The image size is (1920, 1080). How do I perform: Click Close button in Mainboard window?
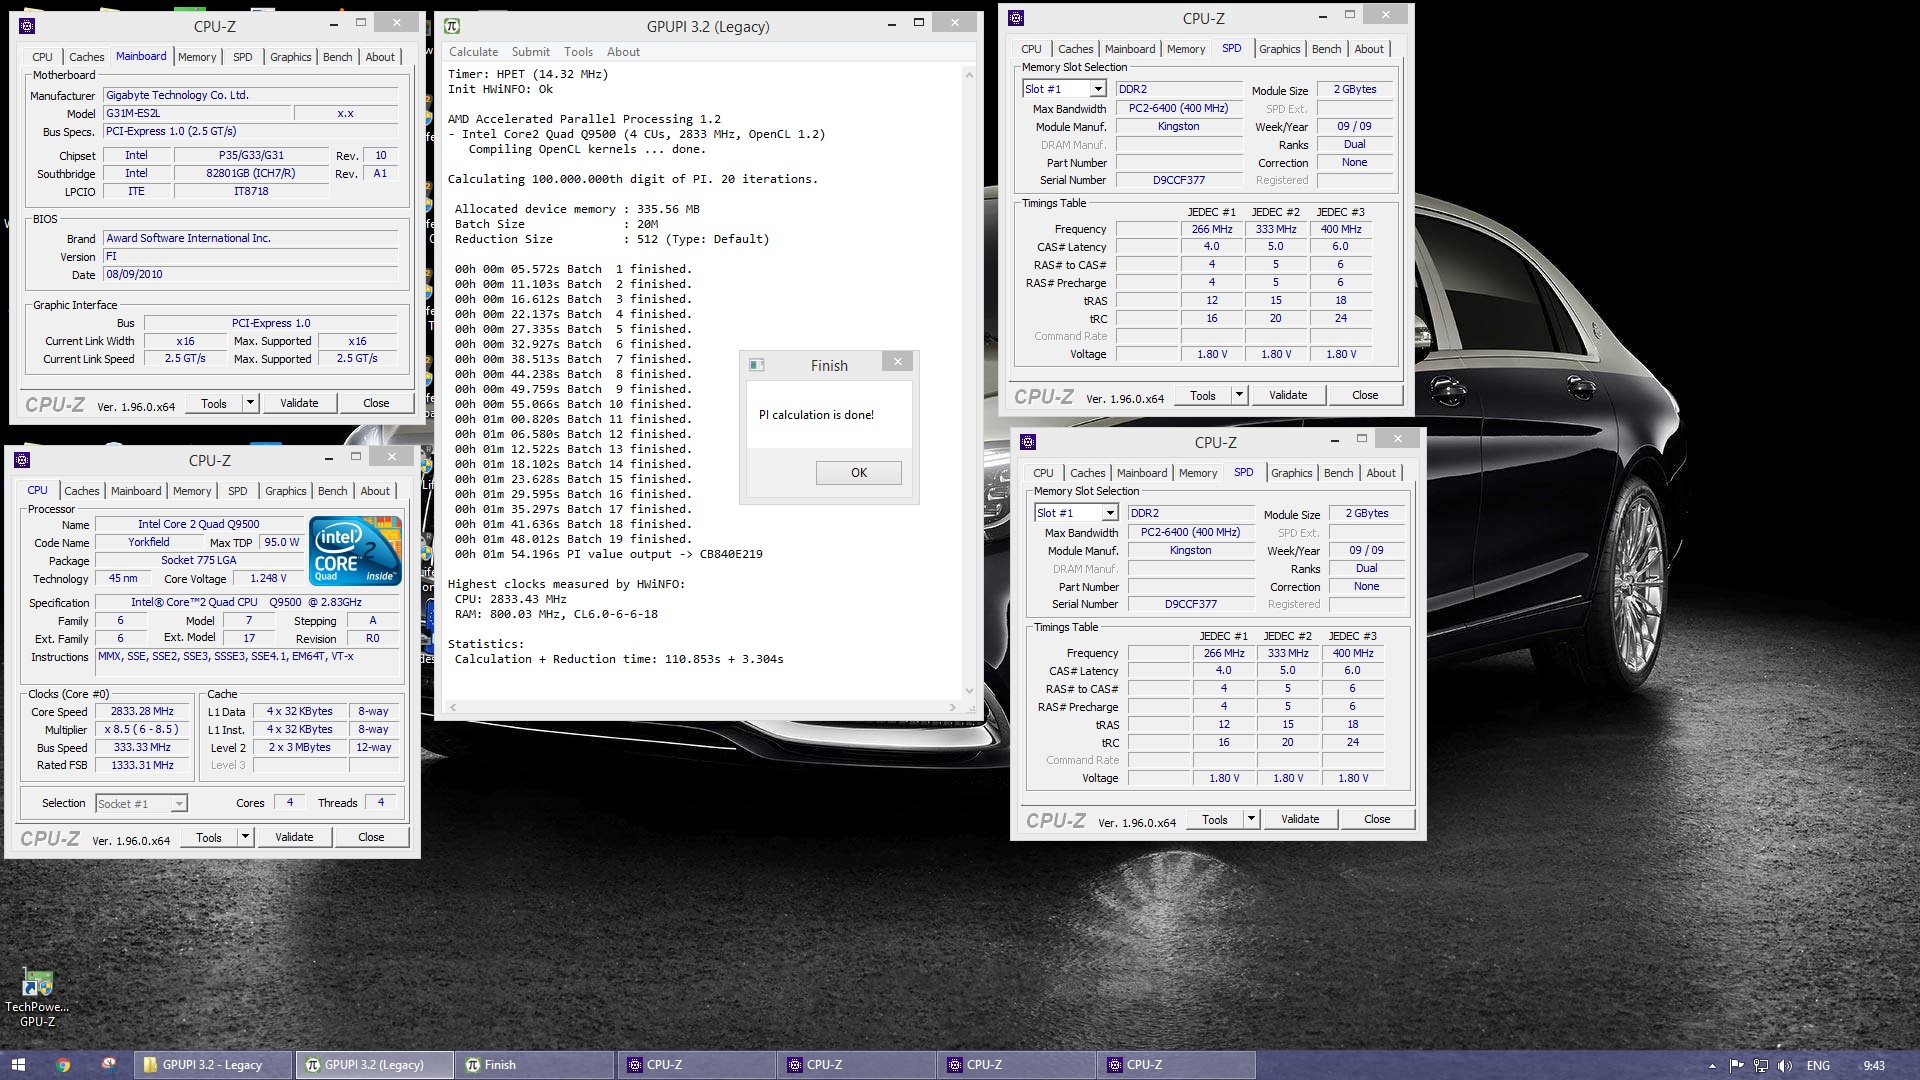(x=376, y=403)
